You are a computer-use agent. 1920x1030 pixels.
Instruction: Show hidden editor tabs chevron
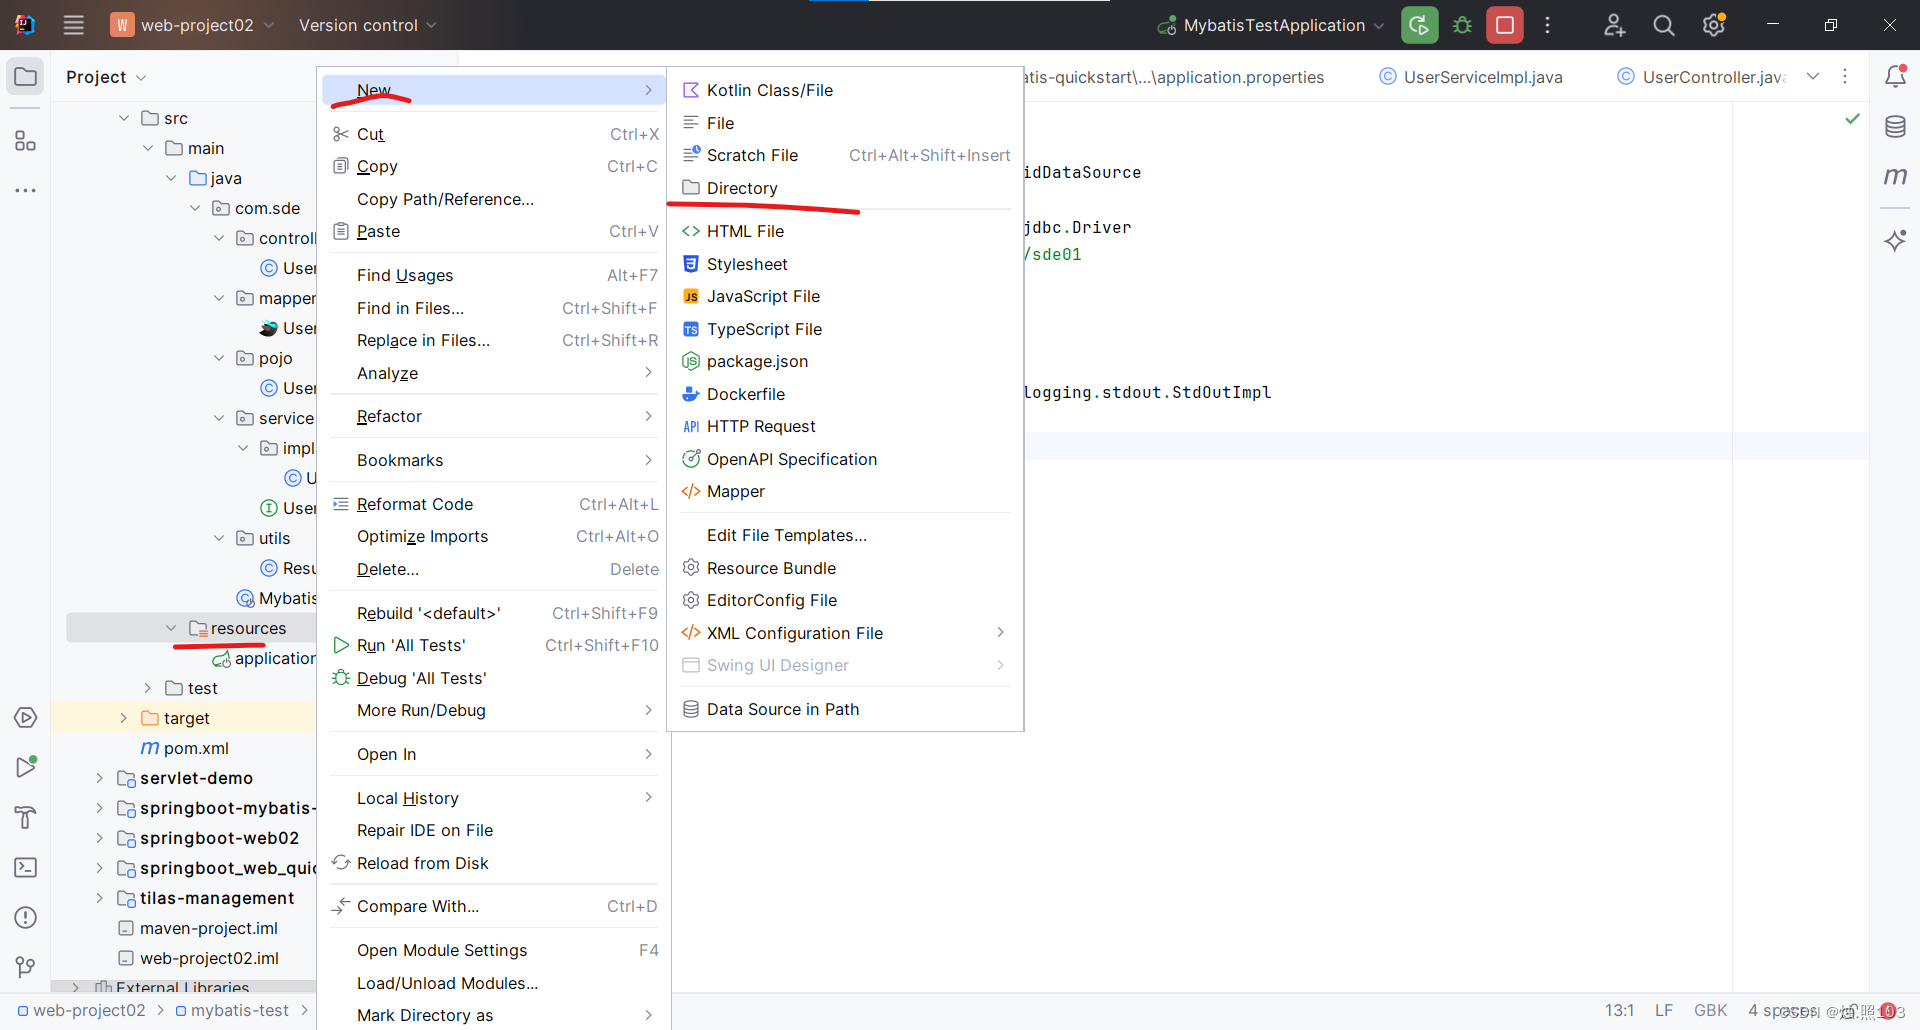point(1813,77)
